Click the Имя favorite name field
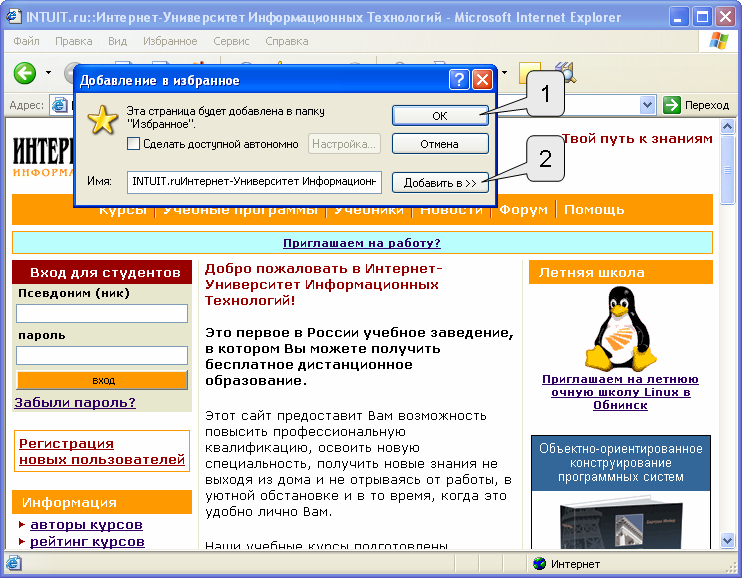Viewport: 742px width, 578px height. 254,182
